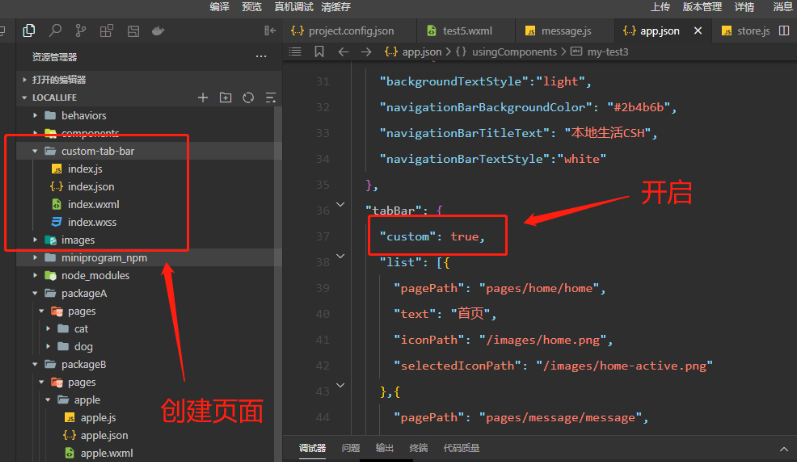
Task: Select usingComponents in the breadcrumb
Action: [514, 52]
